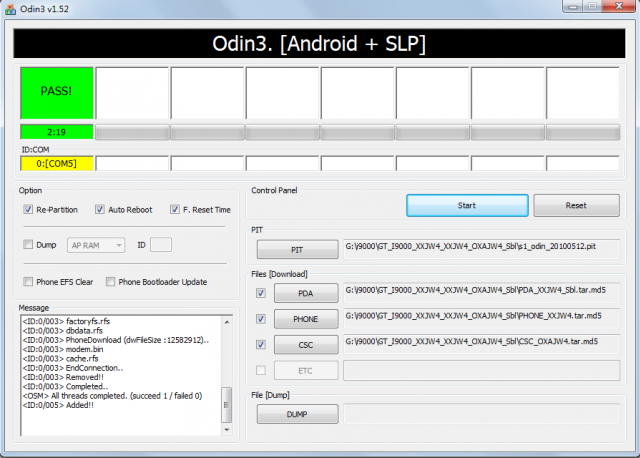Click the Start button
640x458 pixels.
pyautogui.click(x=467, y=205)
